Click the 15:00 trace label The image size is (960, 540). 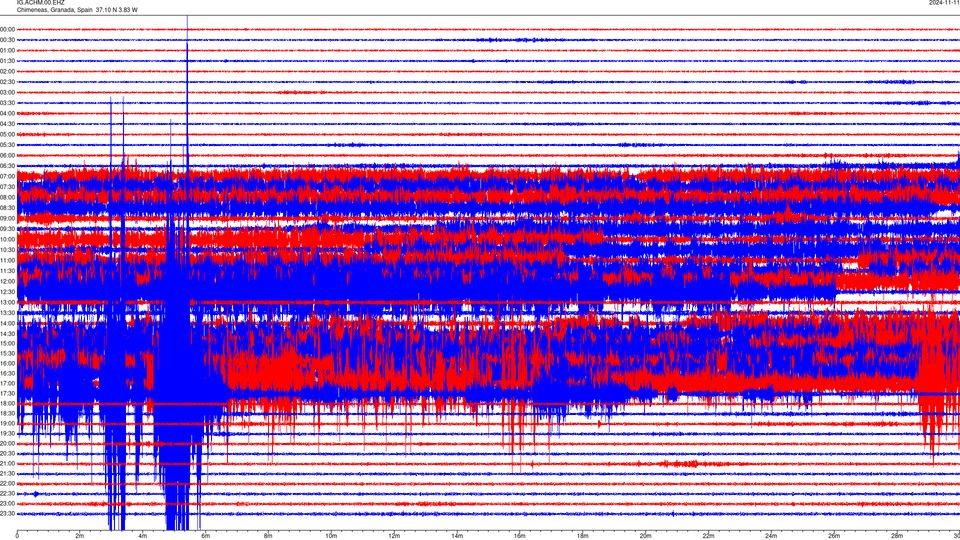coord(8,343)
